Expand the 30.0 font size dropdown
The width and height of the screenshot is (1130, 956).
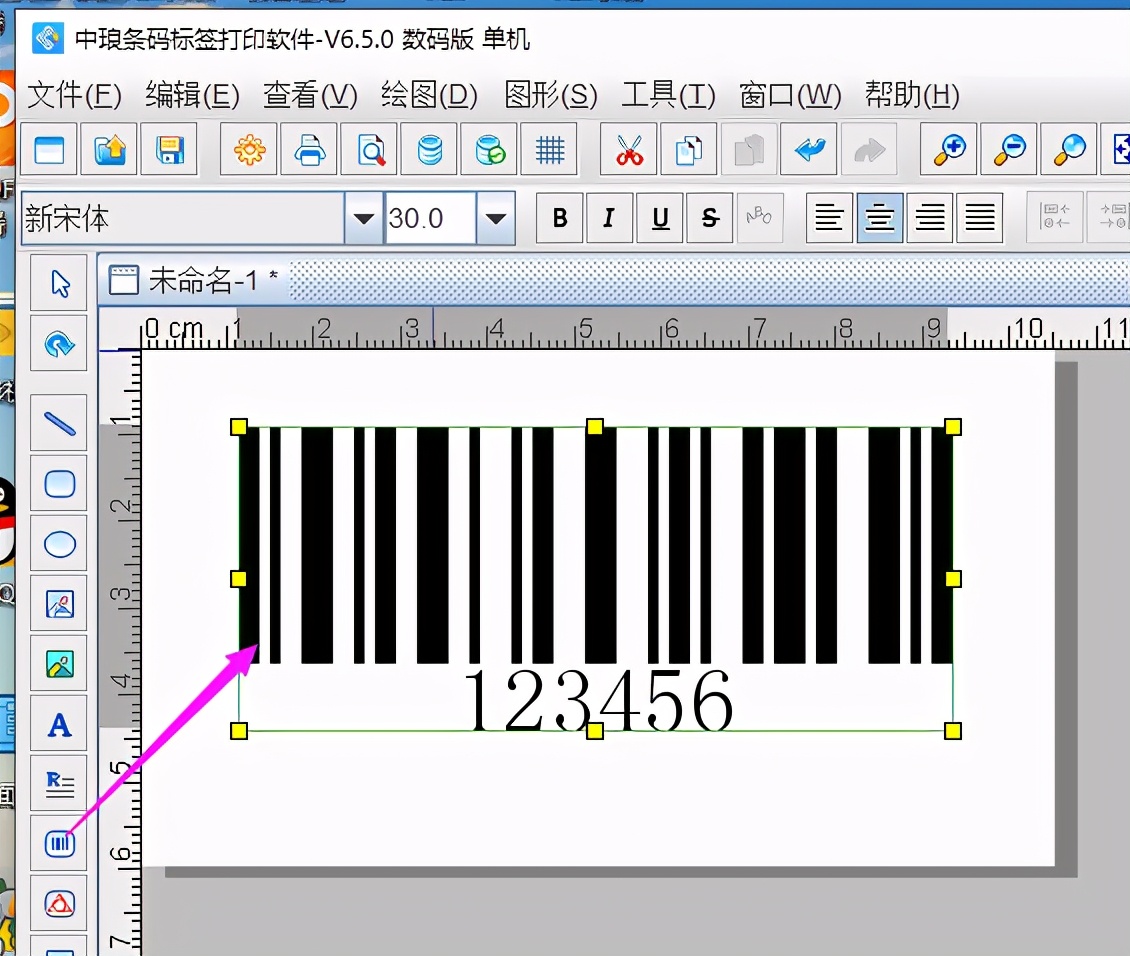point(496,218)
